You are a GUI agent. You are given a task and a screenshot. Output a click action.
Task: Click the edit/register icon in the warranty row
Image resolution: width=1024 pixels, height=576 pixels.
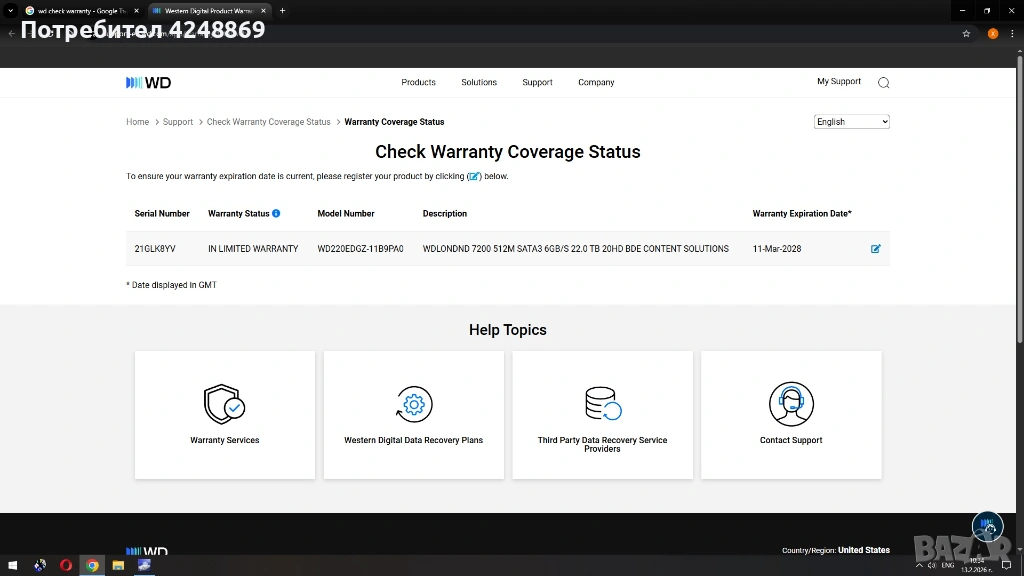tap(876, 249)
